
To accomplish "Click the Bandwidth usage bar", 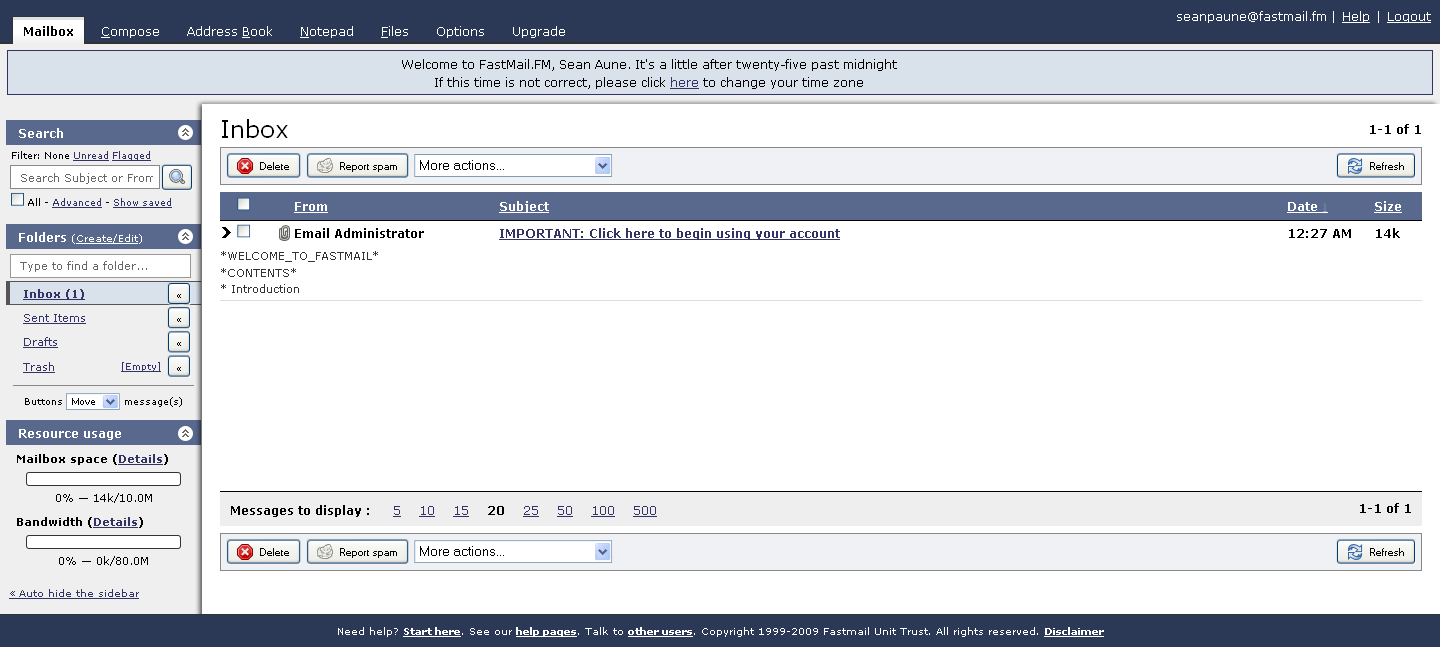I will click(x=103, y=542).
